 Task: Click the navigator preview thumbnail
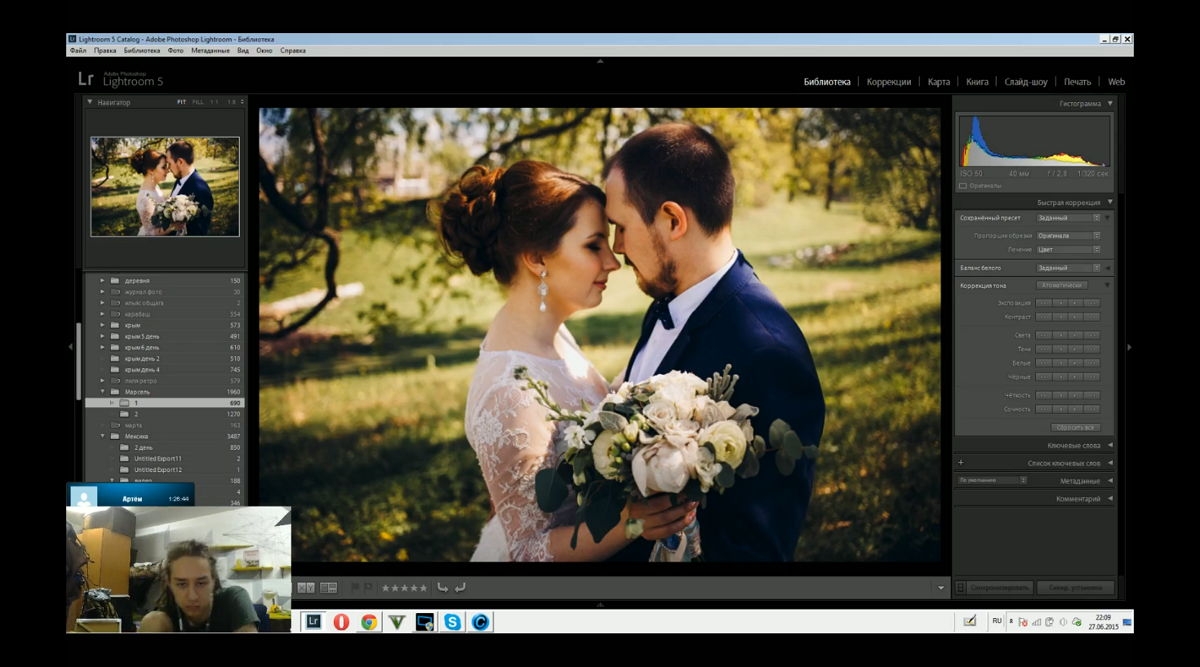pos(165,187)
